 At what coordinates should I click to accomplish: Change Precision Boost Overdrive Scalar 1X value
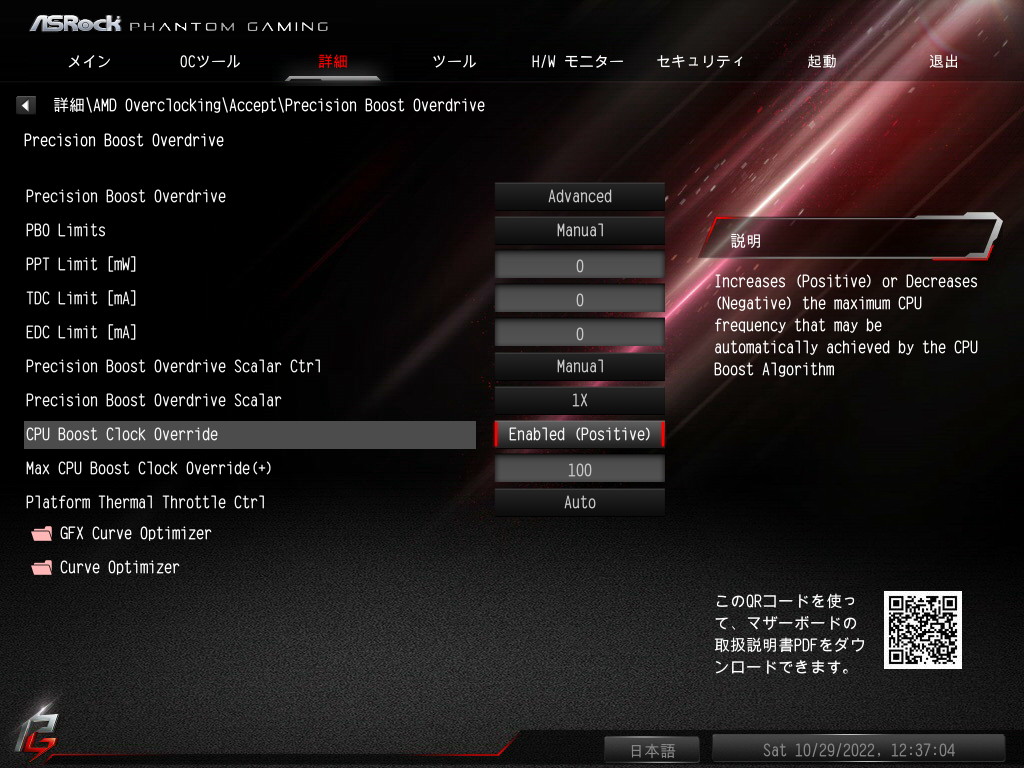pos(579,400)
